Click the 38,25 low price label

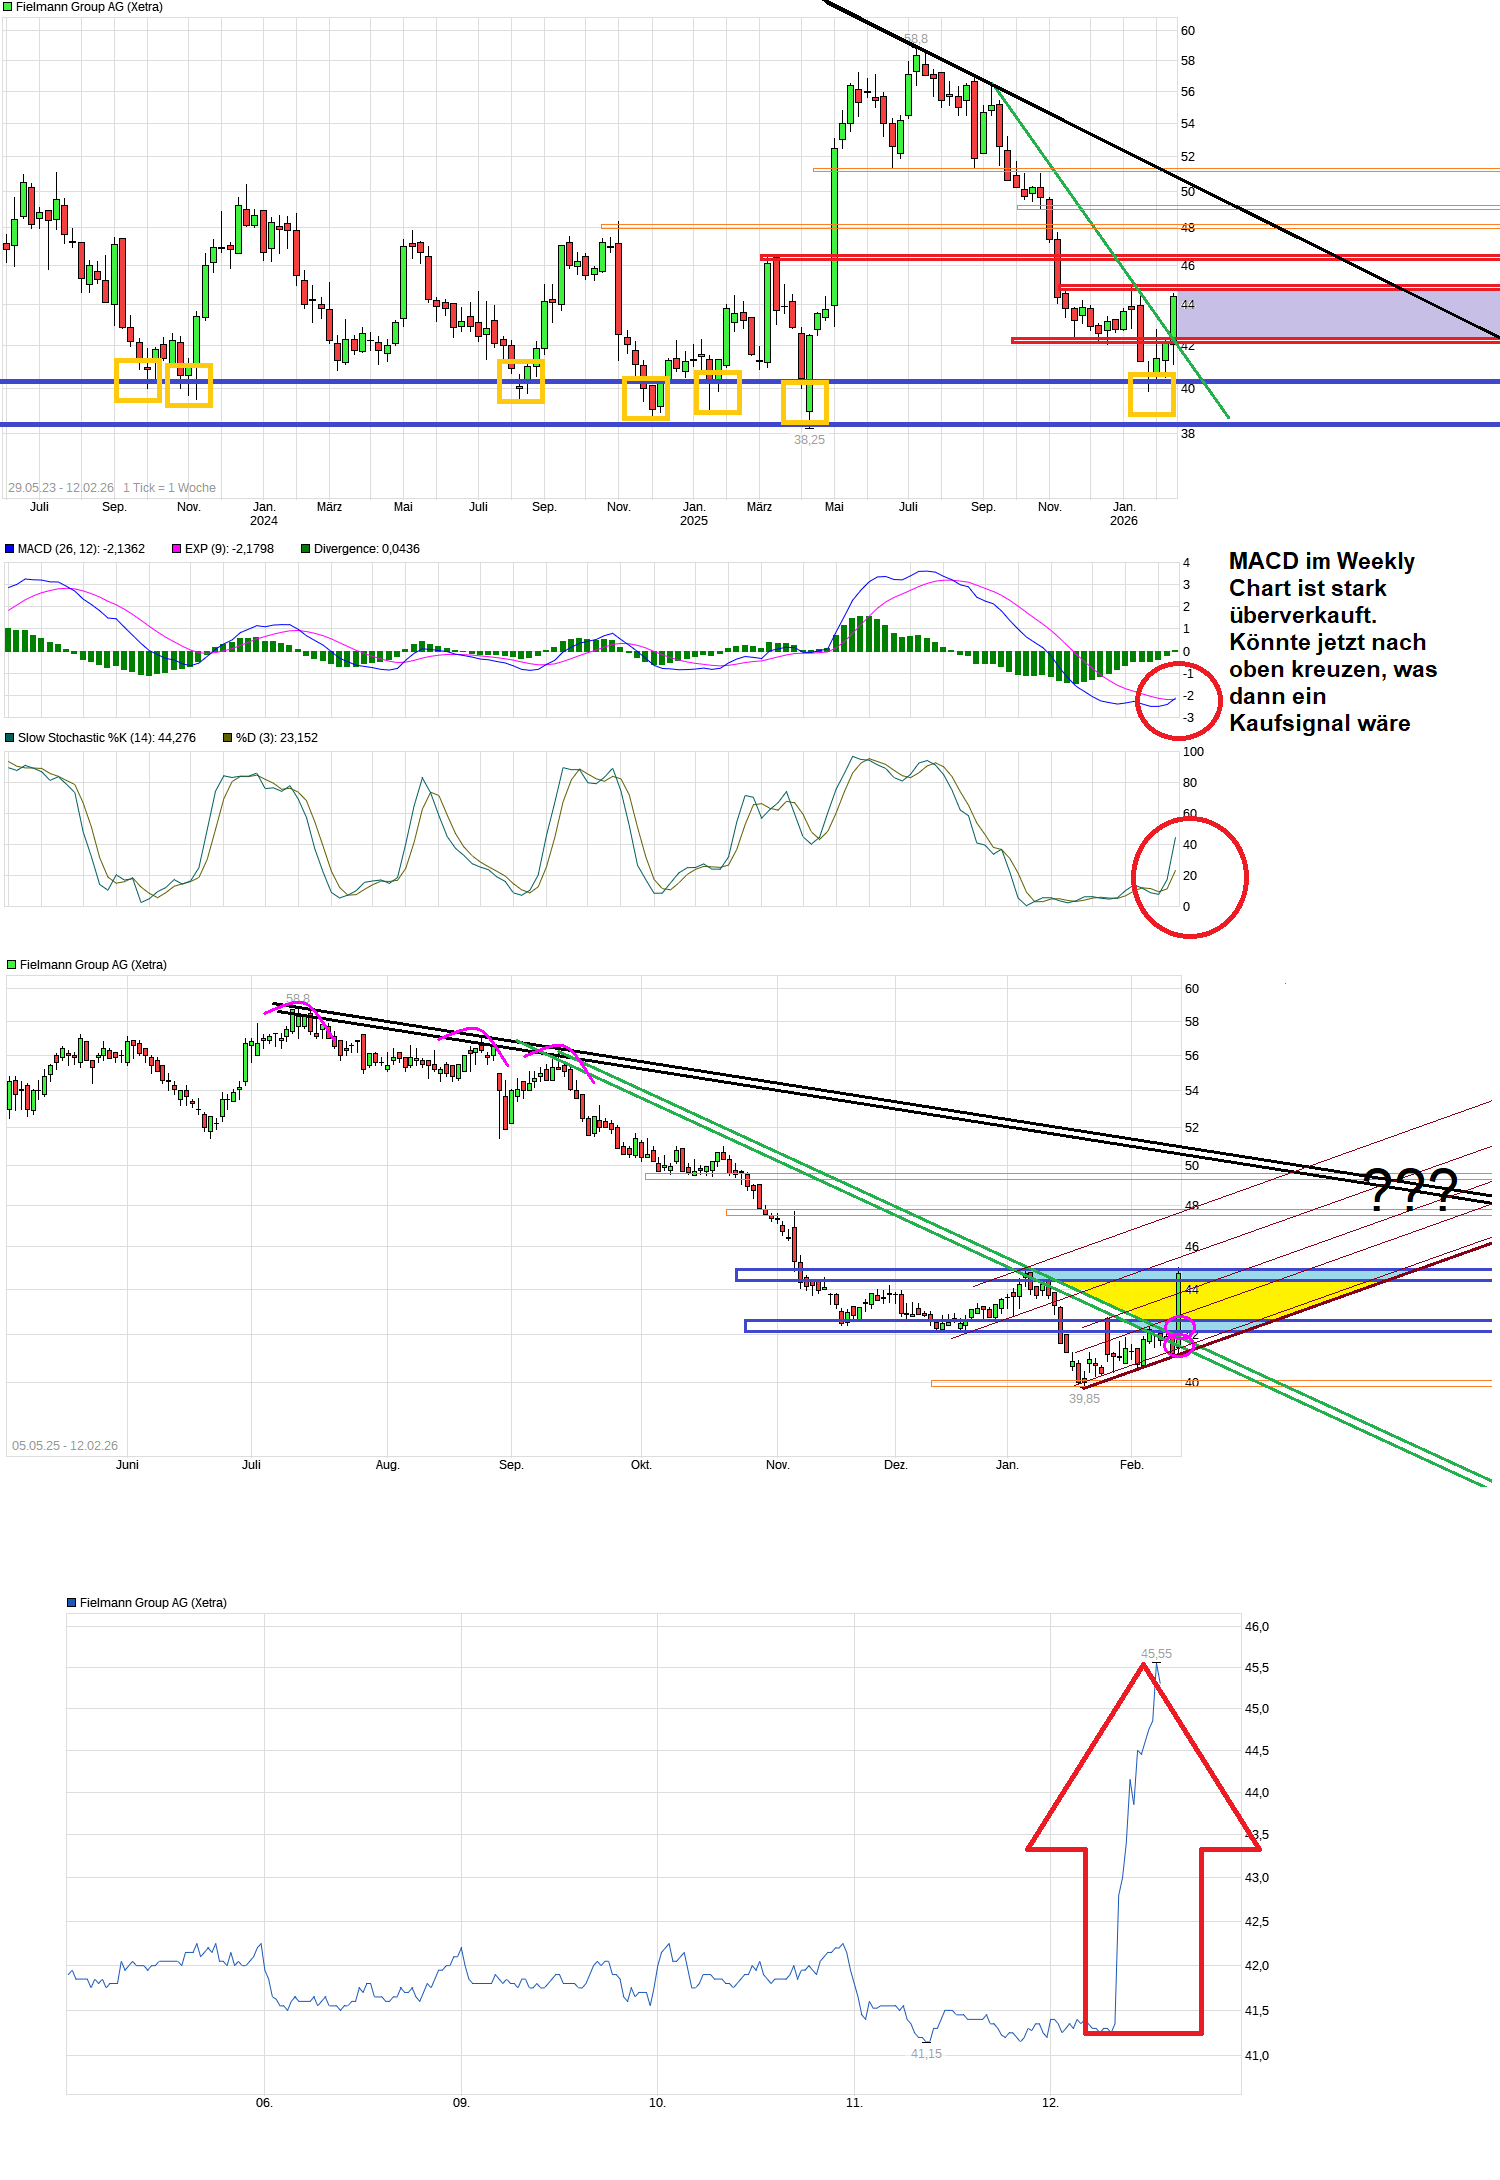click(809, 440)
